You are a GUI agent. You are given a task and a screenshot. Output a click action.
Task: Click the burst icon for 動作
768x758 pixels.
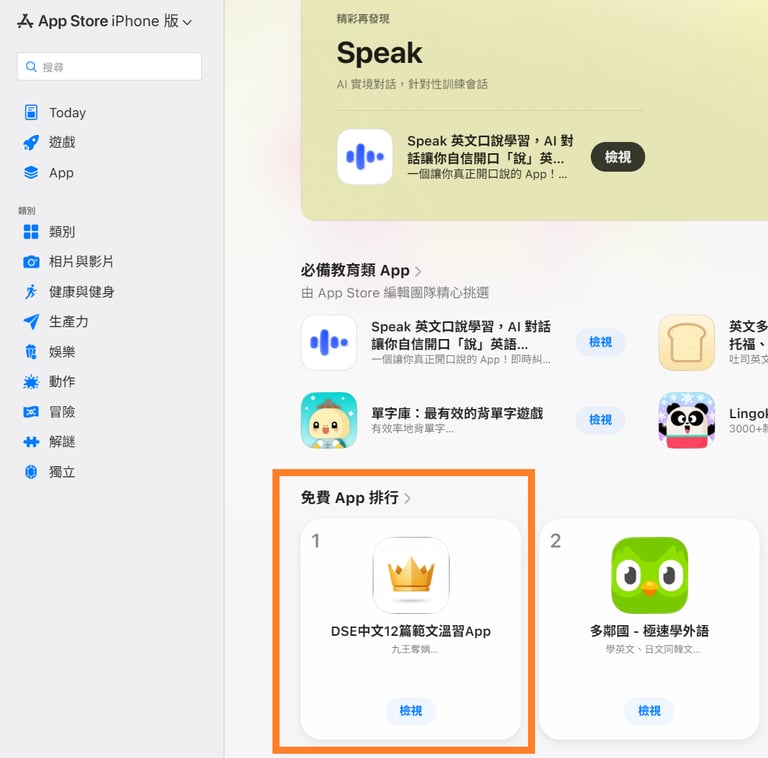31,382
